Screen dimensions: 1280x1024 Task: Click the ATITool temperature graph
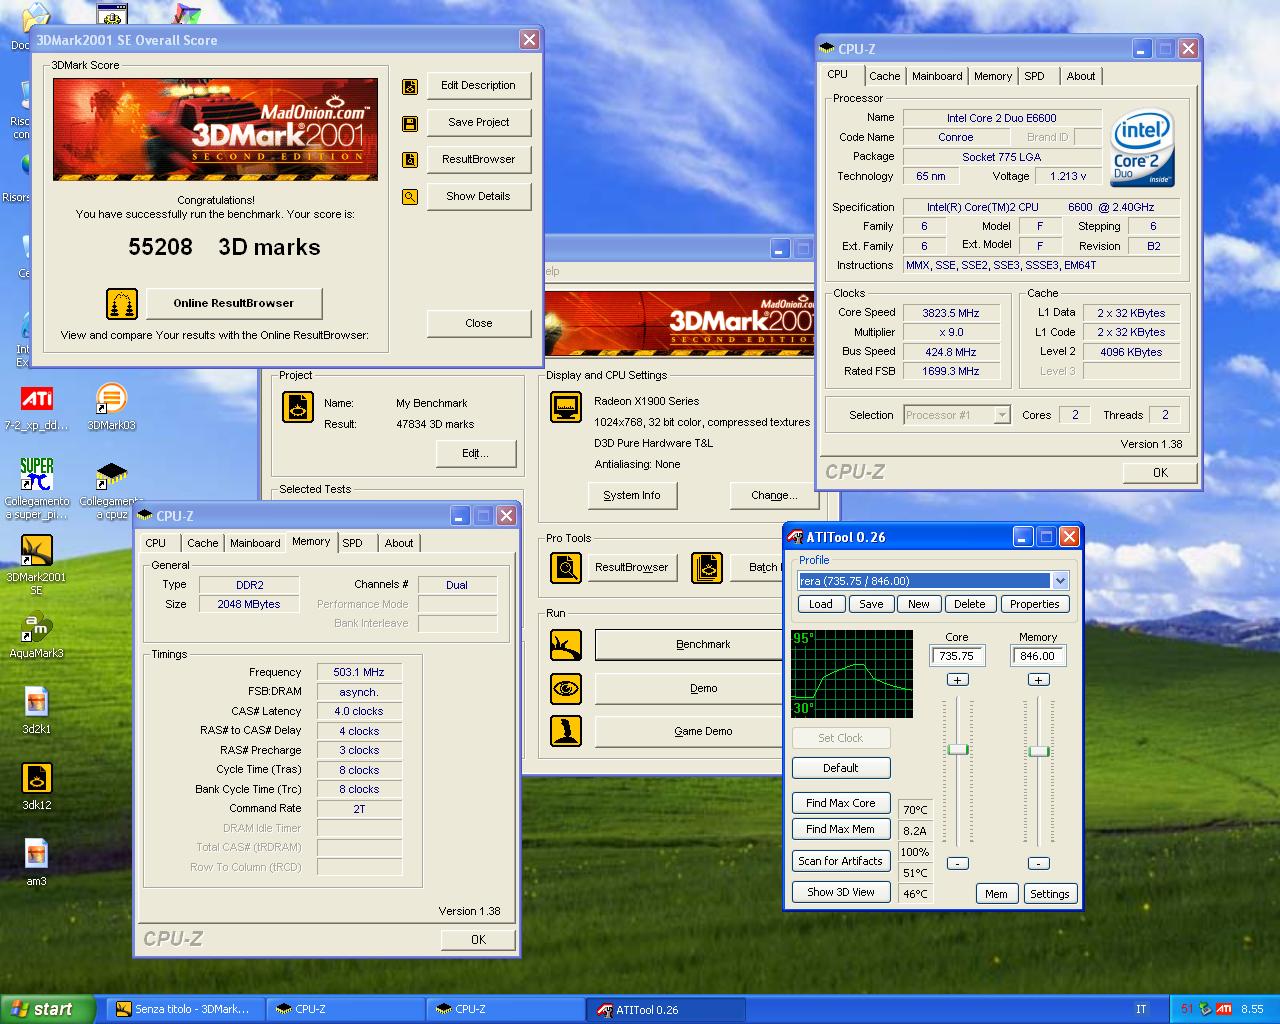coord(852,673)
